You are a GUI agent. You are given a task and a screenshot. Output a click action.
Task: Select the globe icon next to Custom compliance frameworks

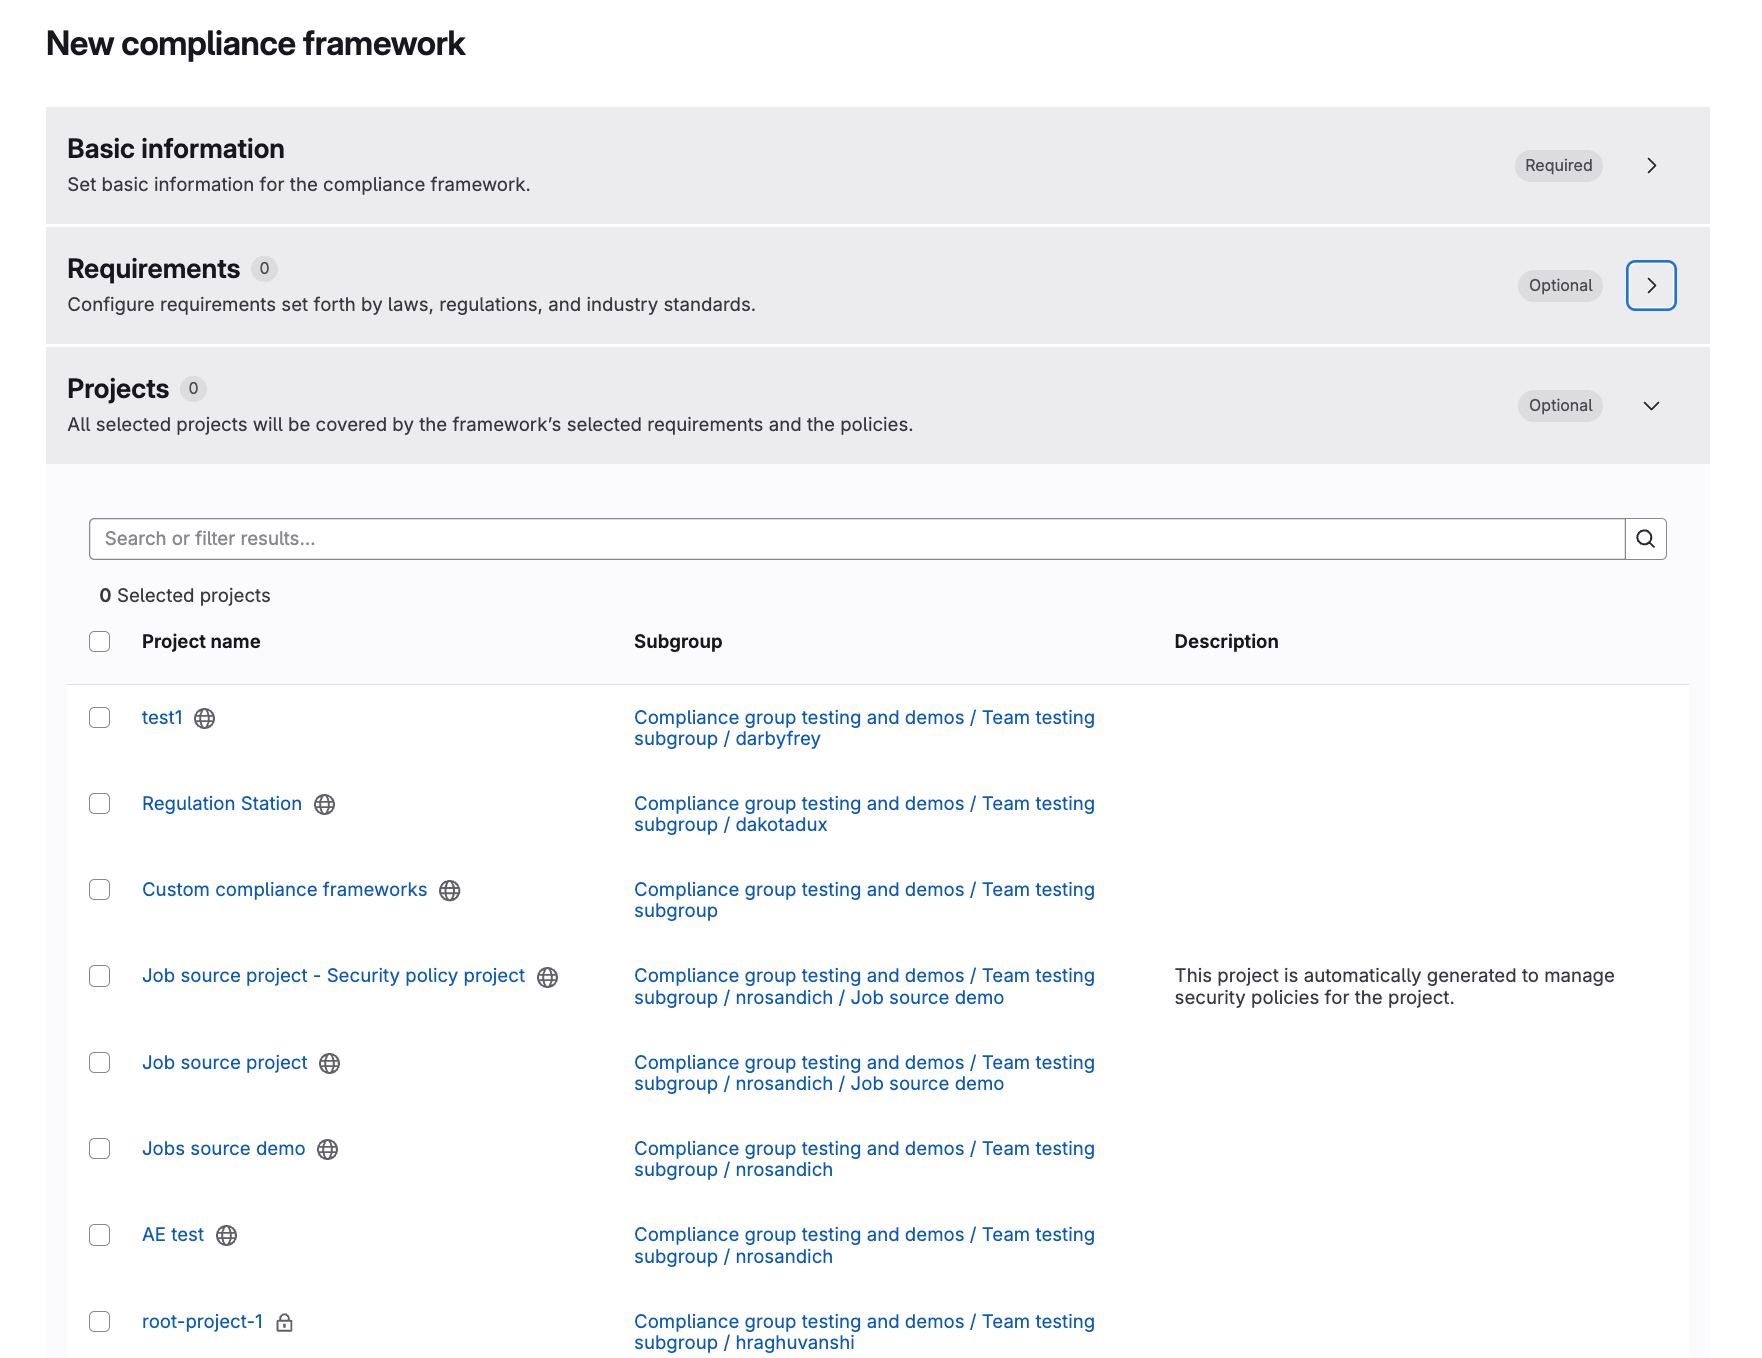pos(450,890)
